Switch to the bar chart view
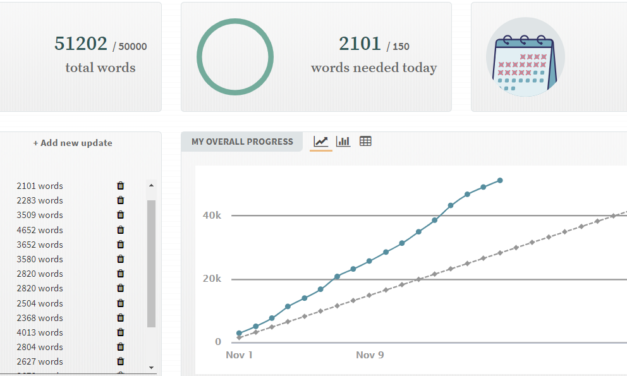 click(343, 142)
